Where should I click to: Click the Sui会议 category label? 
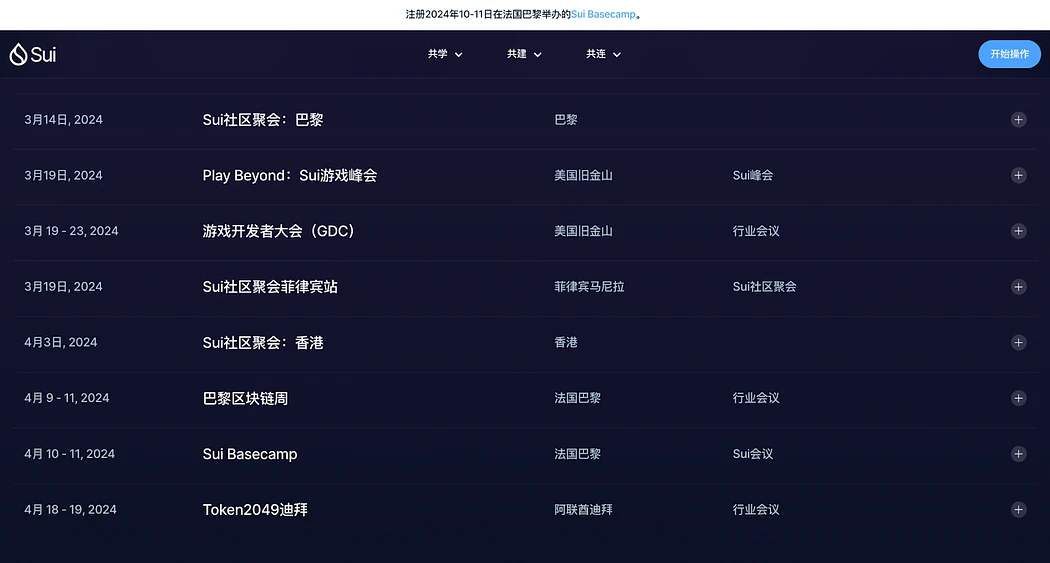pyautogui.click(x=753, y=454)
